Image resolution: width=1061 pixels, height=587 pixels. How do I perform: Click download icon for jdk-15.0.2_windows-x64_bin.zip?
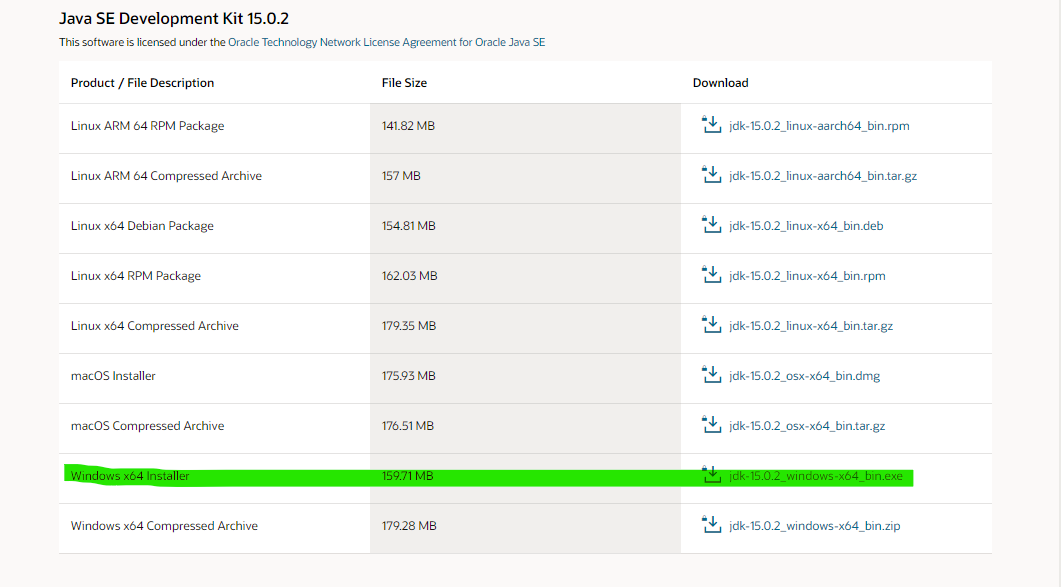711,525
